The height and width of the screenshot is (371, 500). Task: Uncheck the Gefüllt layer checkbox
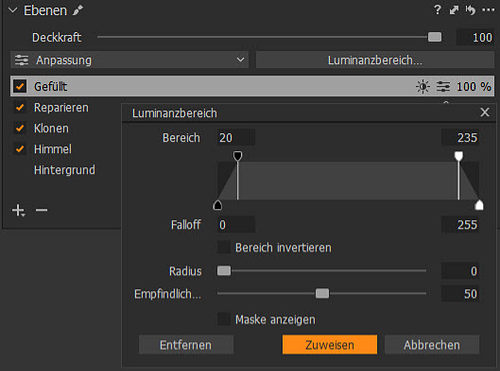tap(20, 86)
